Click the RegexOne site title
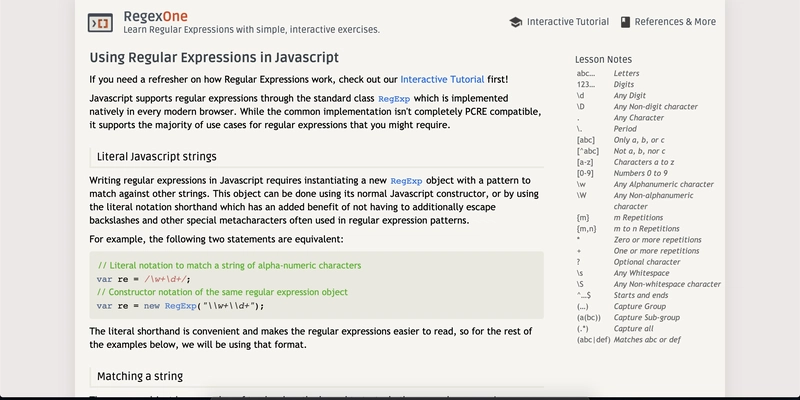This screenshot has width=800, height=400. (x=155, y=16)
